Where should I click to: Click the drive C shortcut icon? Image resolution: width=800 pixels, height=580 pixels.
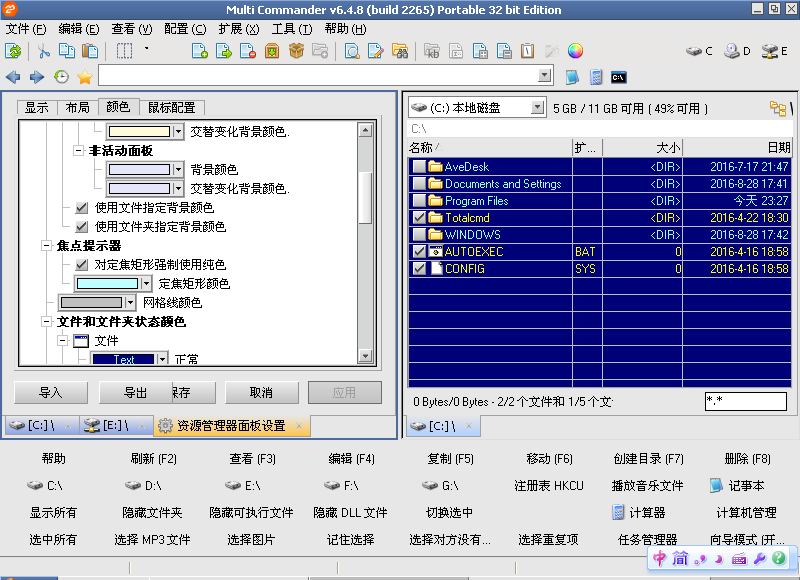pyautogui.click(x=698, y=51)
